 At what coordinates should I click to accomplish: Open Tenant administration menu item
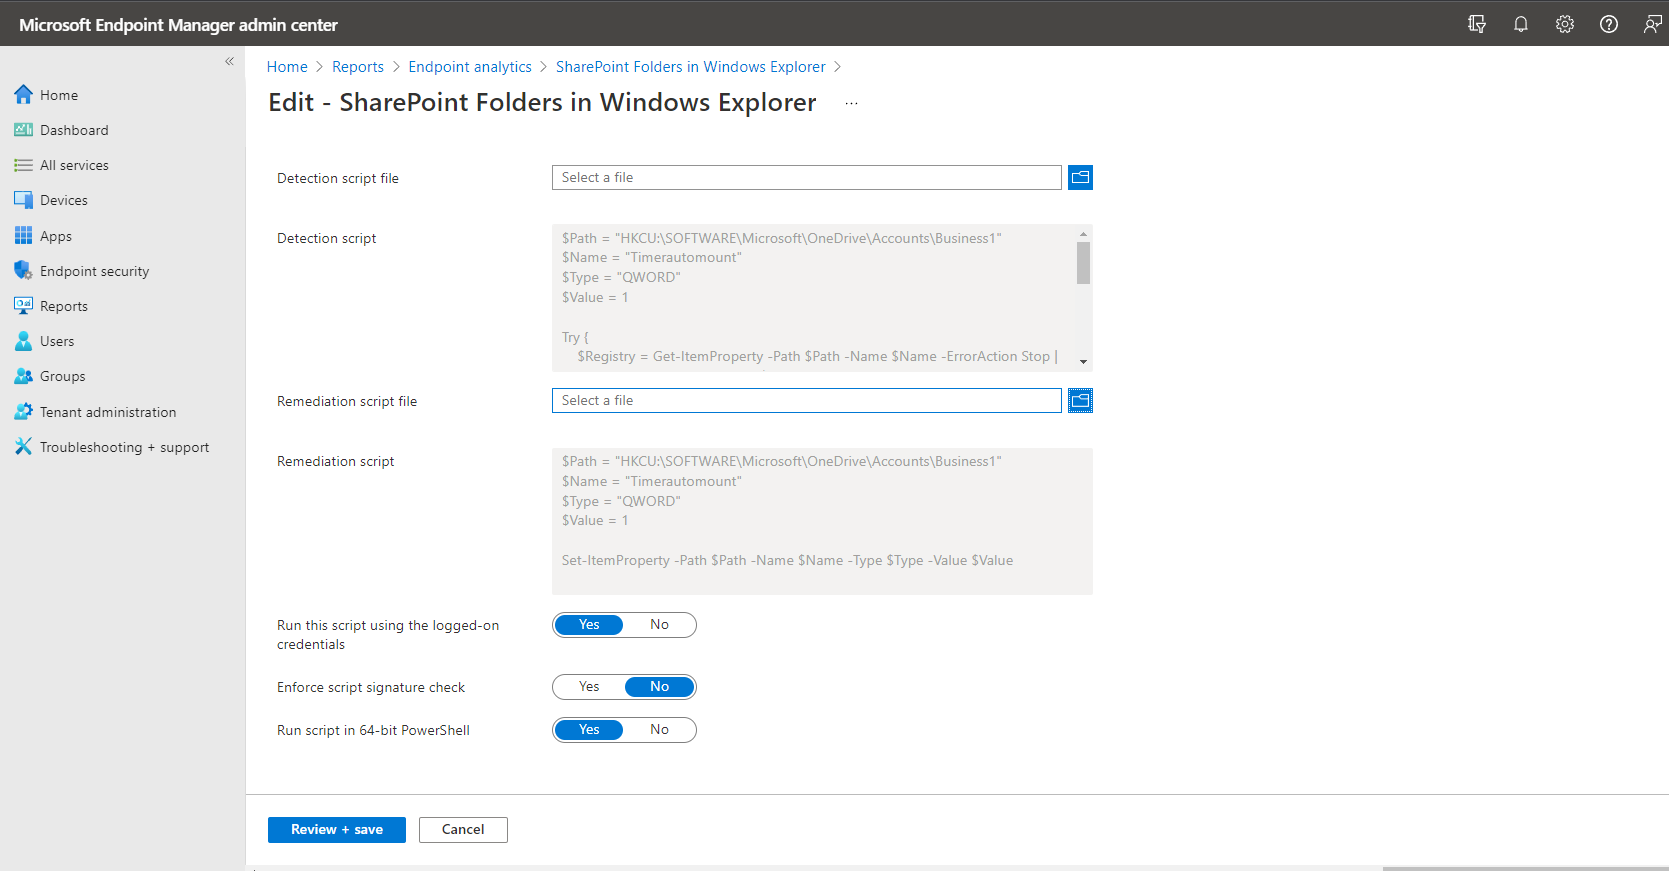tap(108, 412)
